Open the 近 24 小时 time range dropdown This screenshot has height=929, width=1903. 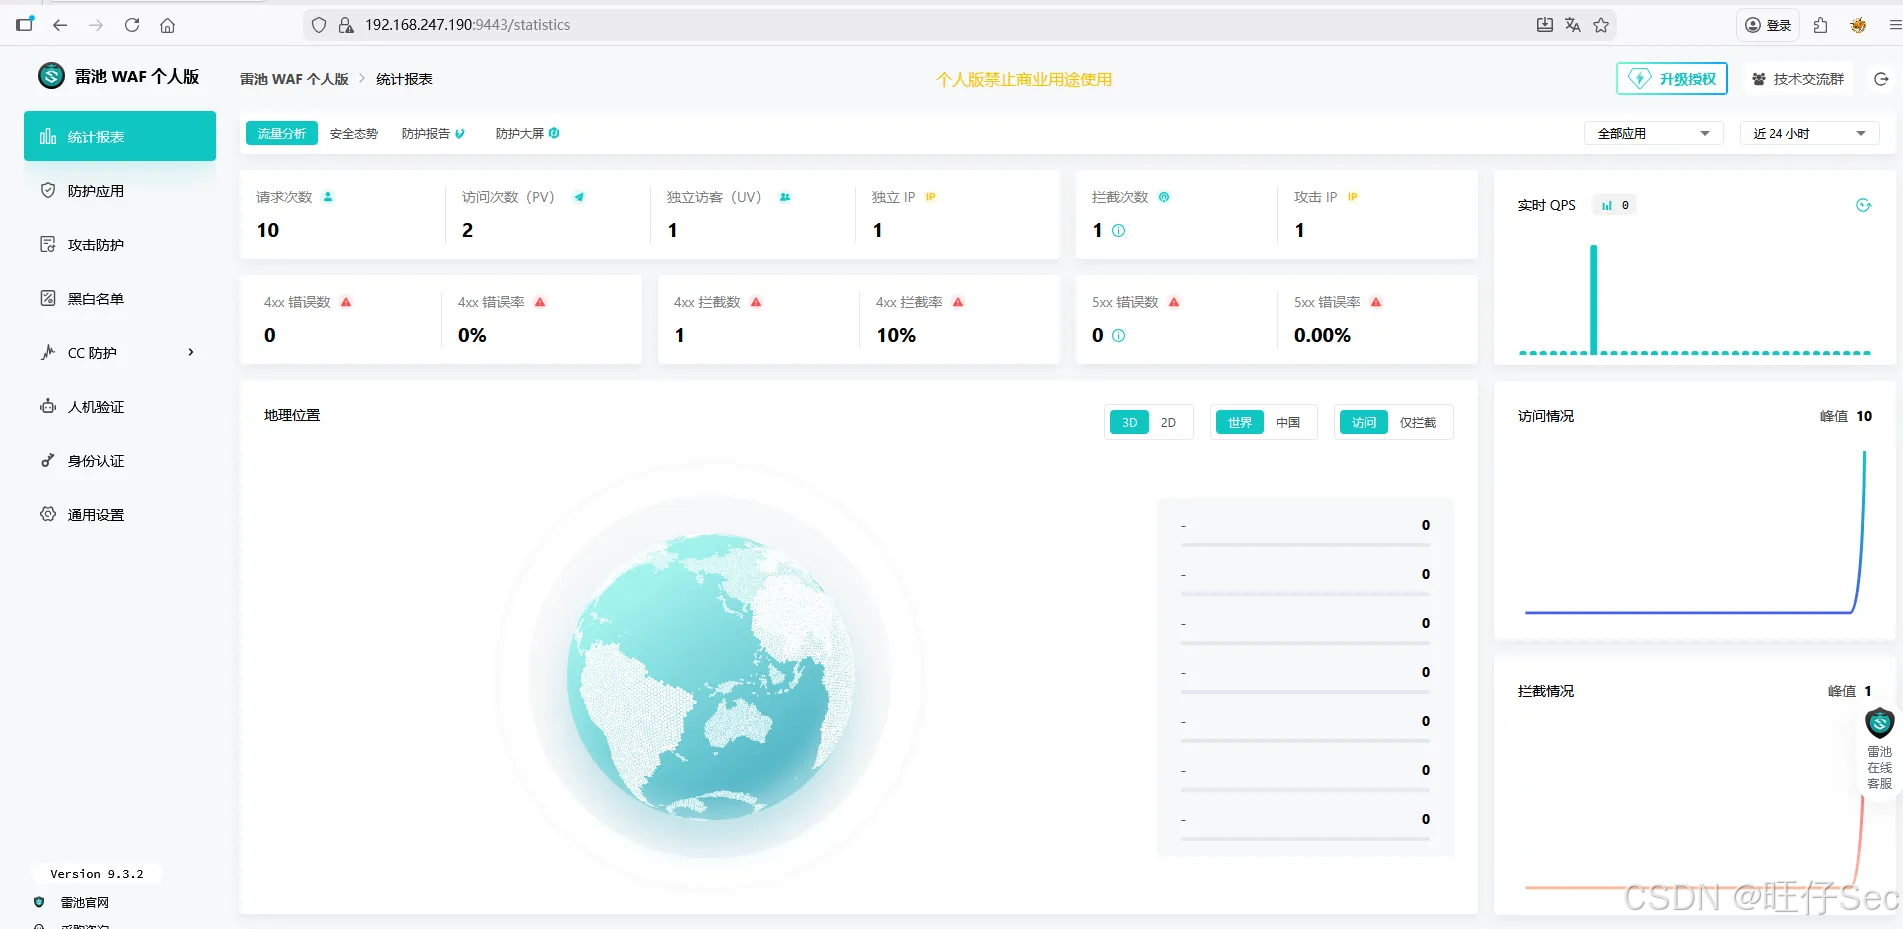1810,133
